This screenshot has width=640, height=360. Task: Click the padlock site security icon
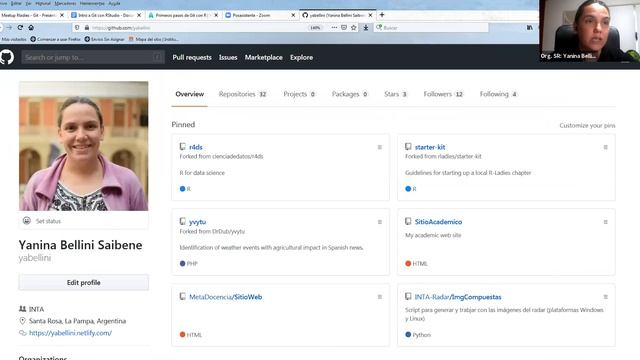point(87,27)
